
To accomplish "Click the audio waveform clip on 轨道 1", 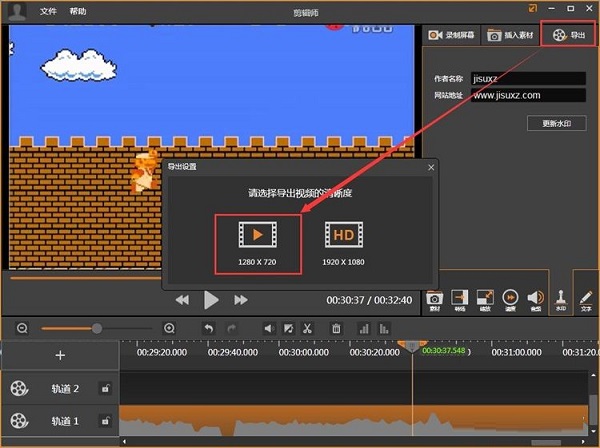I will tap(354, 420).
